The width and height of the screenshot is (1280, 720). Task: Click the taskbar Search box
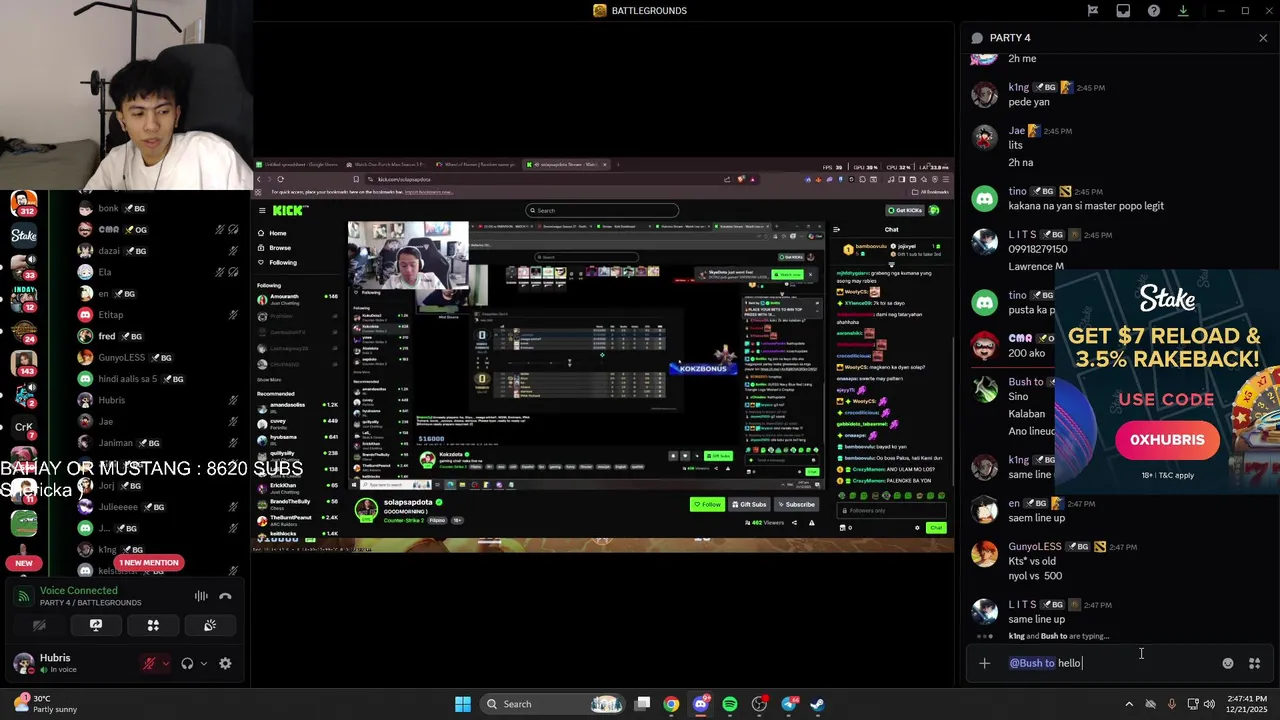554,704
